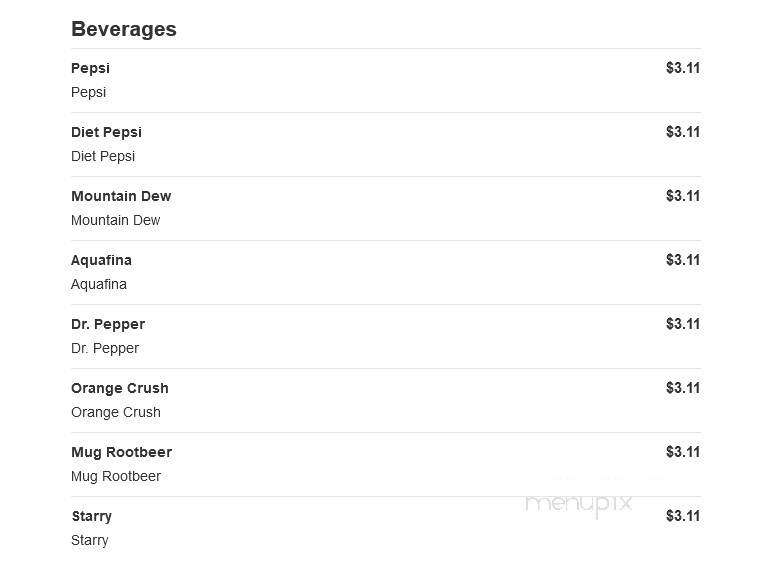
Task: Click the menupix watermark logo
Action: point(579,504)
